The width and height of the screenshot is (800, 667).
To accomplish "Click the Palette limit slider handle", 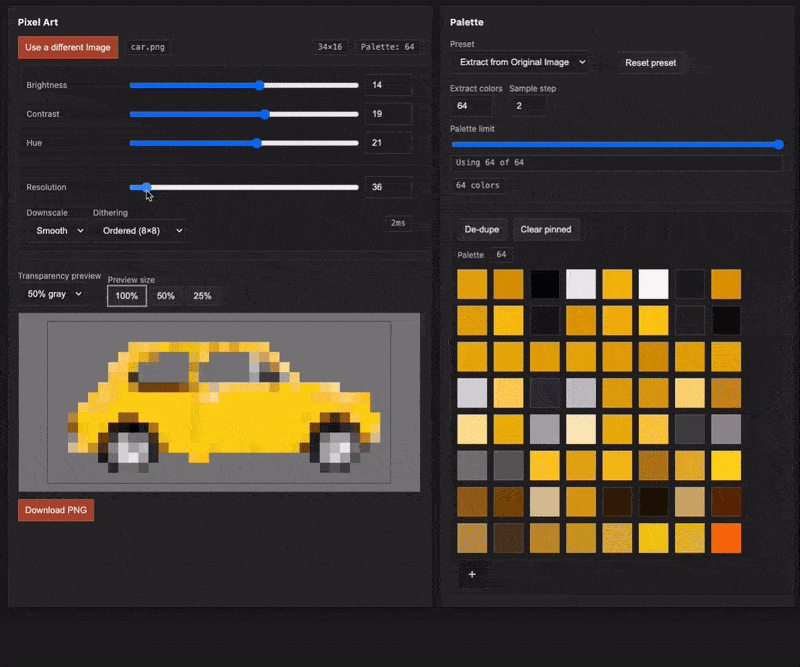I will tap(778, 144).
